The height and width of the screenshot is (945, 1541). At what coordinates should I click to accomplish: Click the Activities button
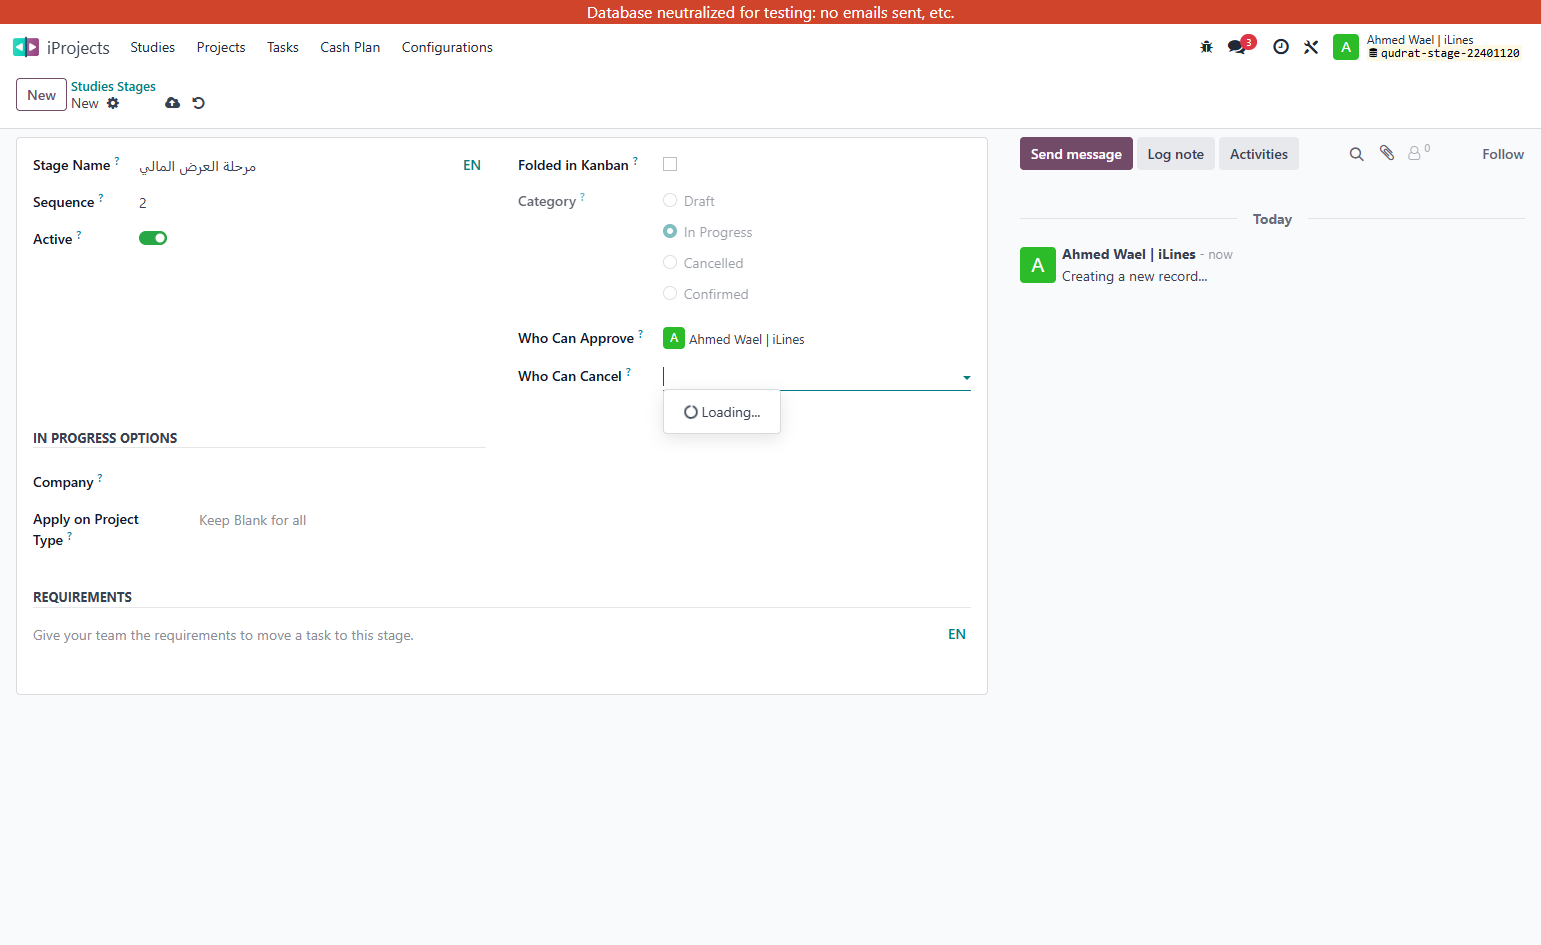(x=1259, y=154)
